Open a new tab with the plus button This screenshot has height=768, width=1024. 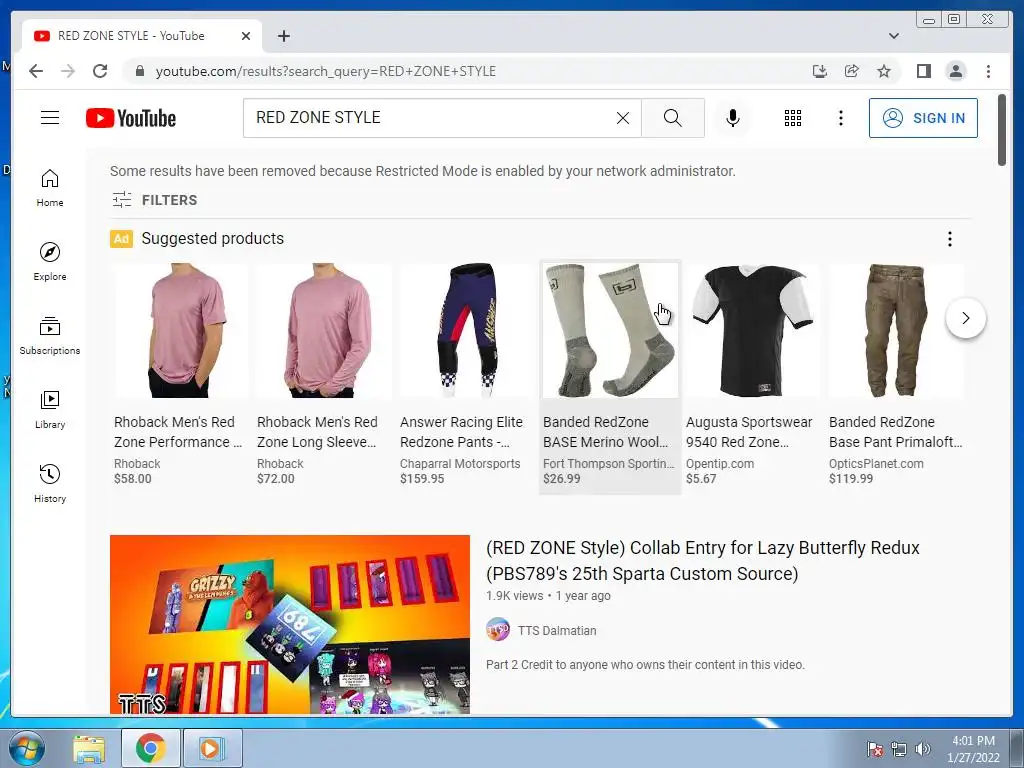point(283,36)
